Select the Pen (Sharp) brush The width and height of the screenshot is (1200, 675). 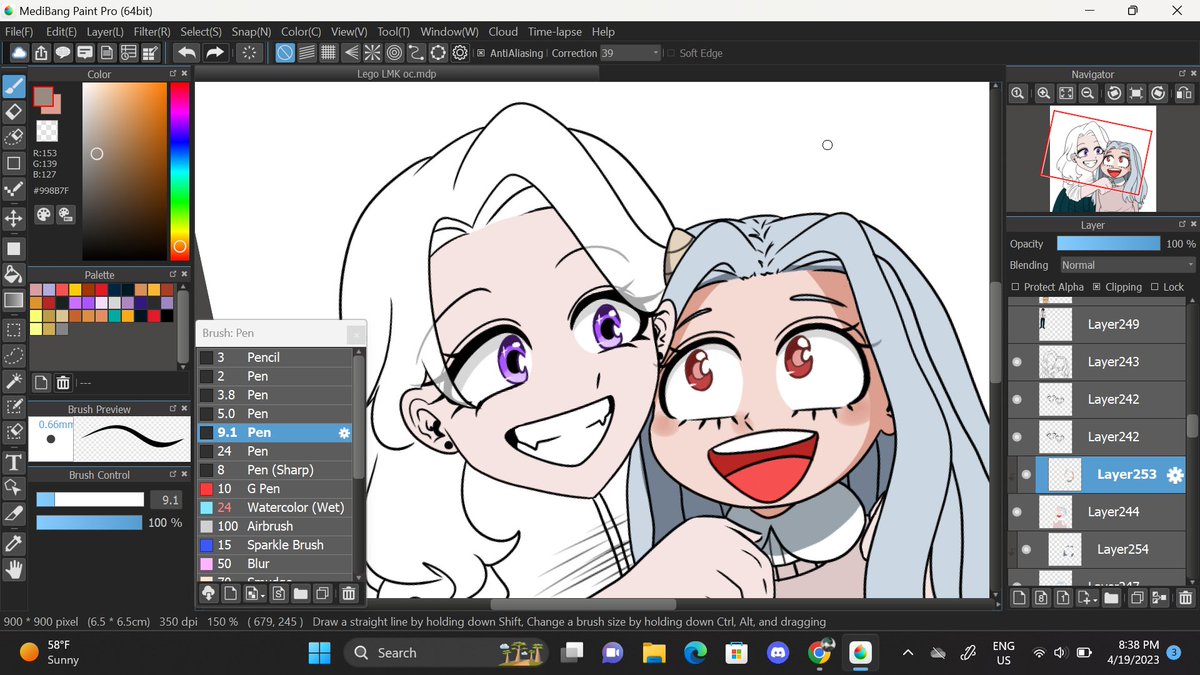click(275, 470)
